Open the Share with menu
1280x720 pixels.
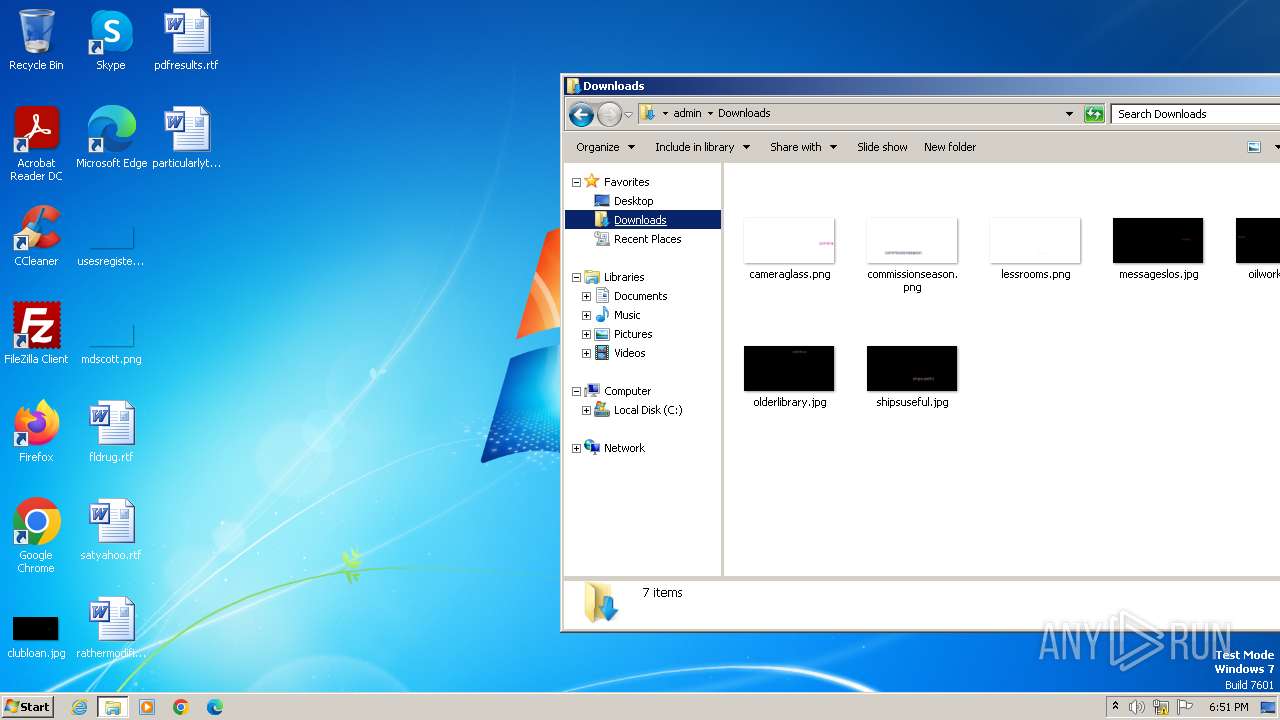[x=803, y=147]
